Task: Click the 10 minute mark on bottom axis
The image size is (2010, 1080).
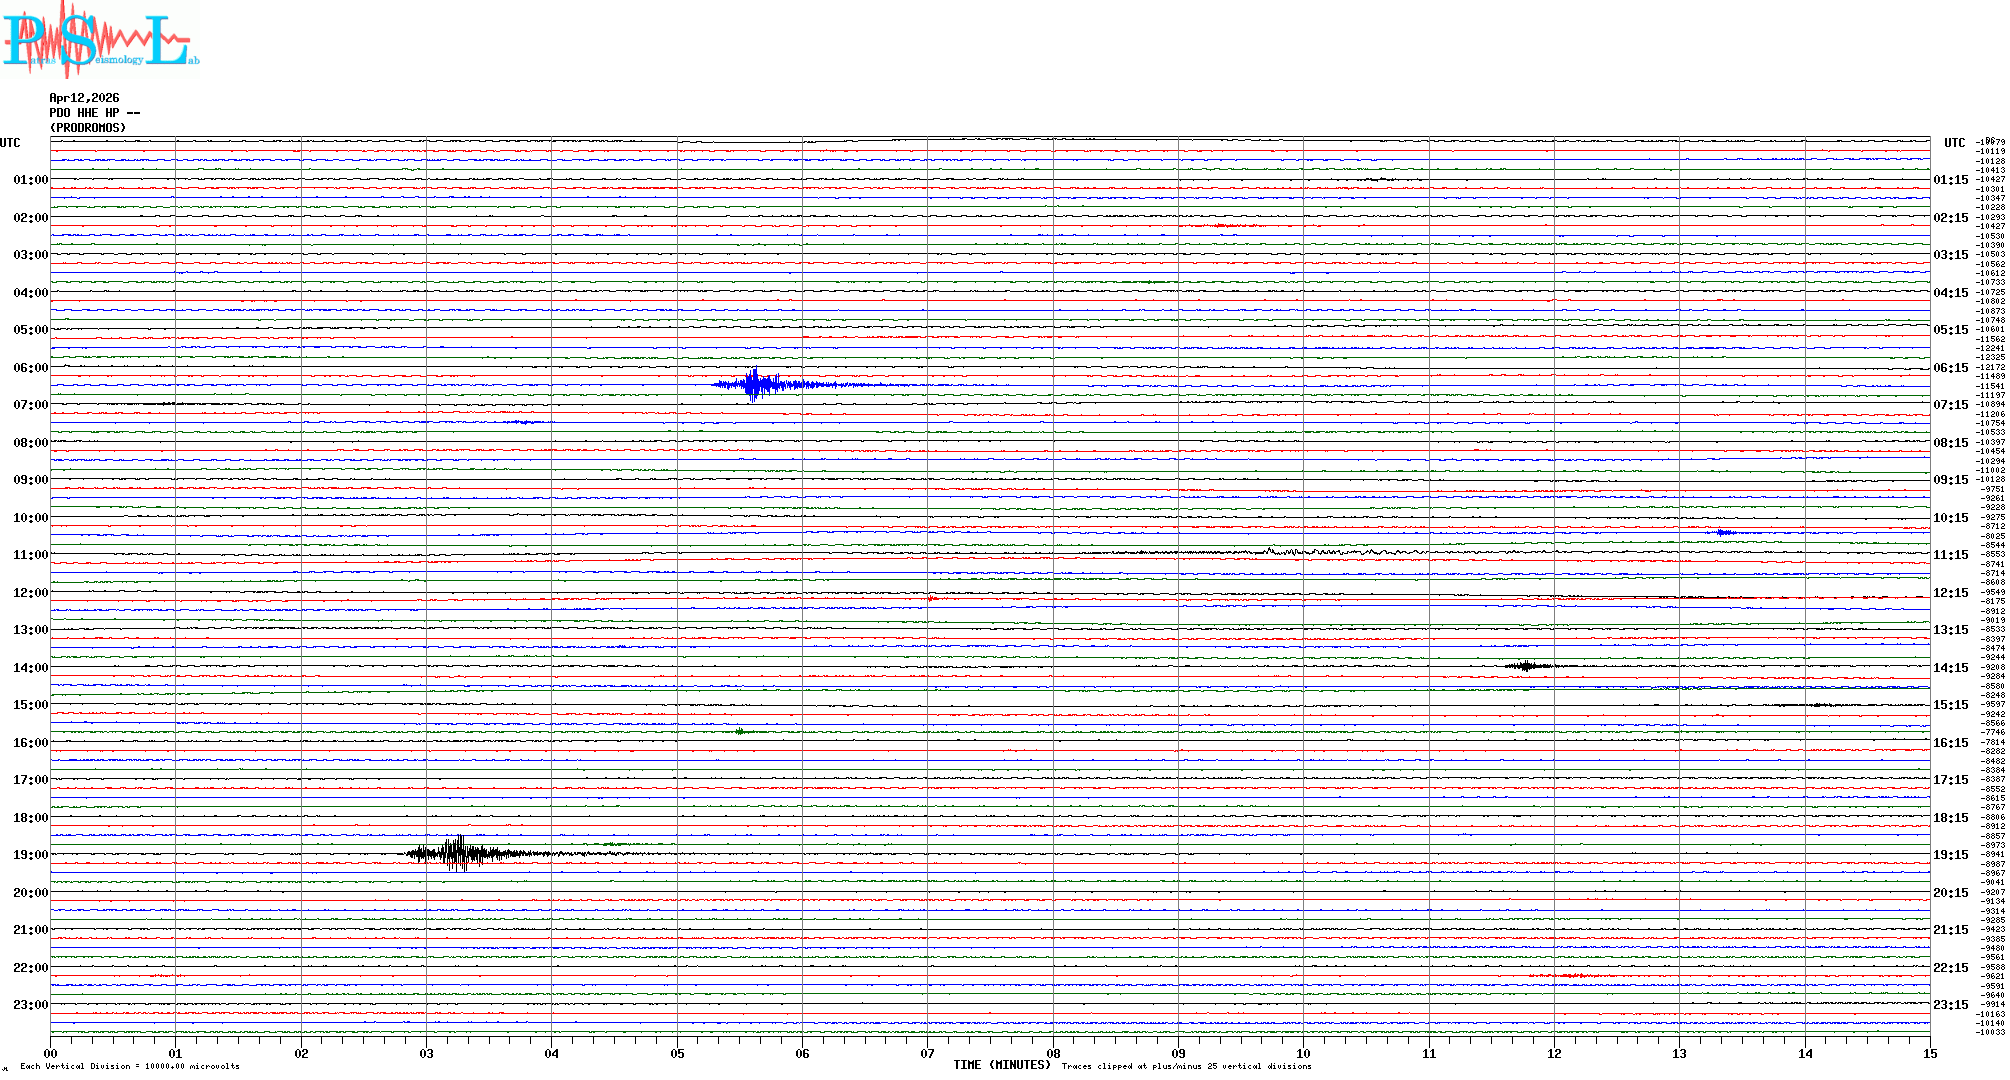Action: point(1303,1054)
